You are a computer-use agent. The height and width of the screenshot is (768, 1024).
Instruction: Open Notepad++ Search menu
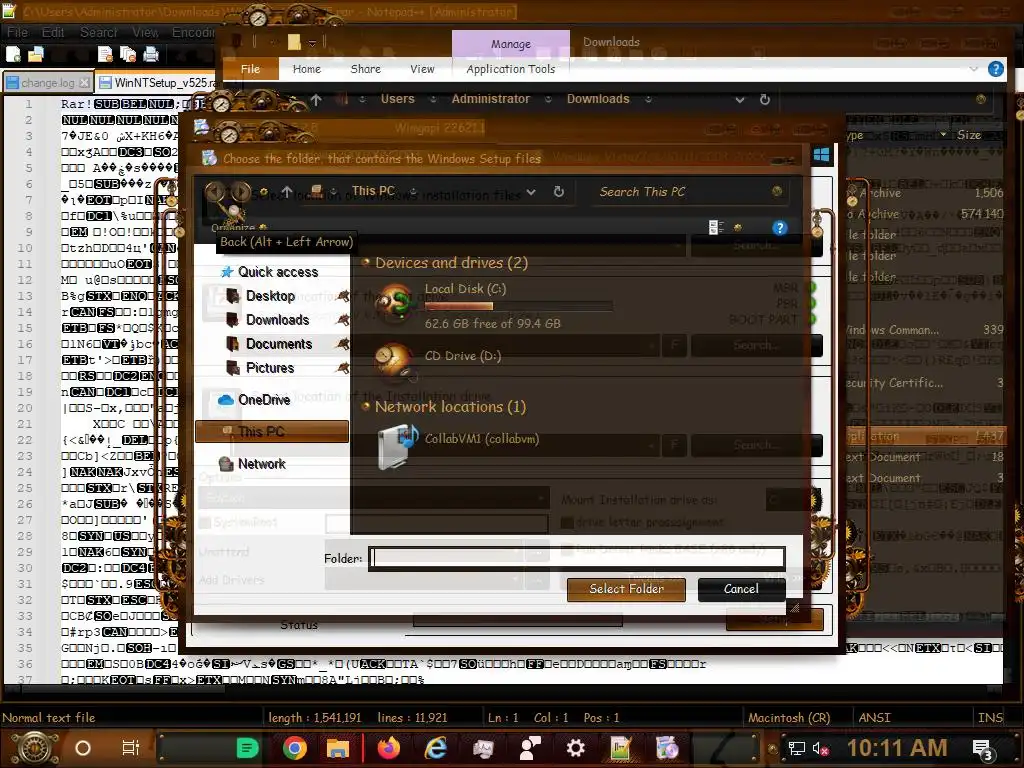(99, 32)
